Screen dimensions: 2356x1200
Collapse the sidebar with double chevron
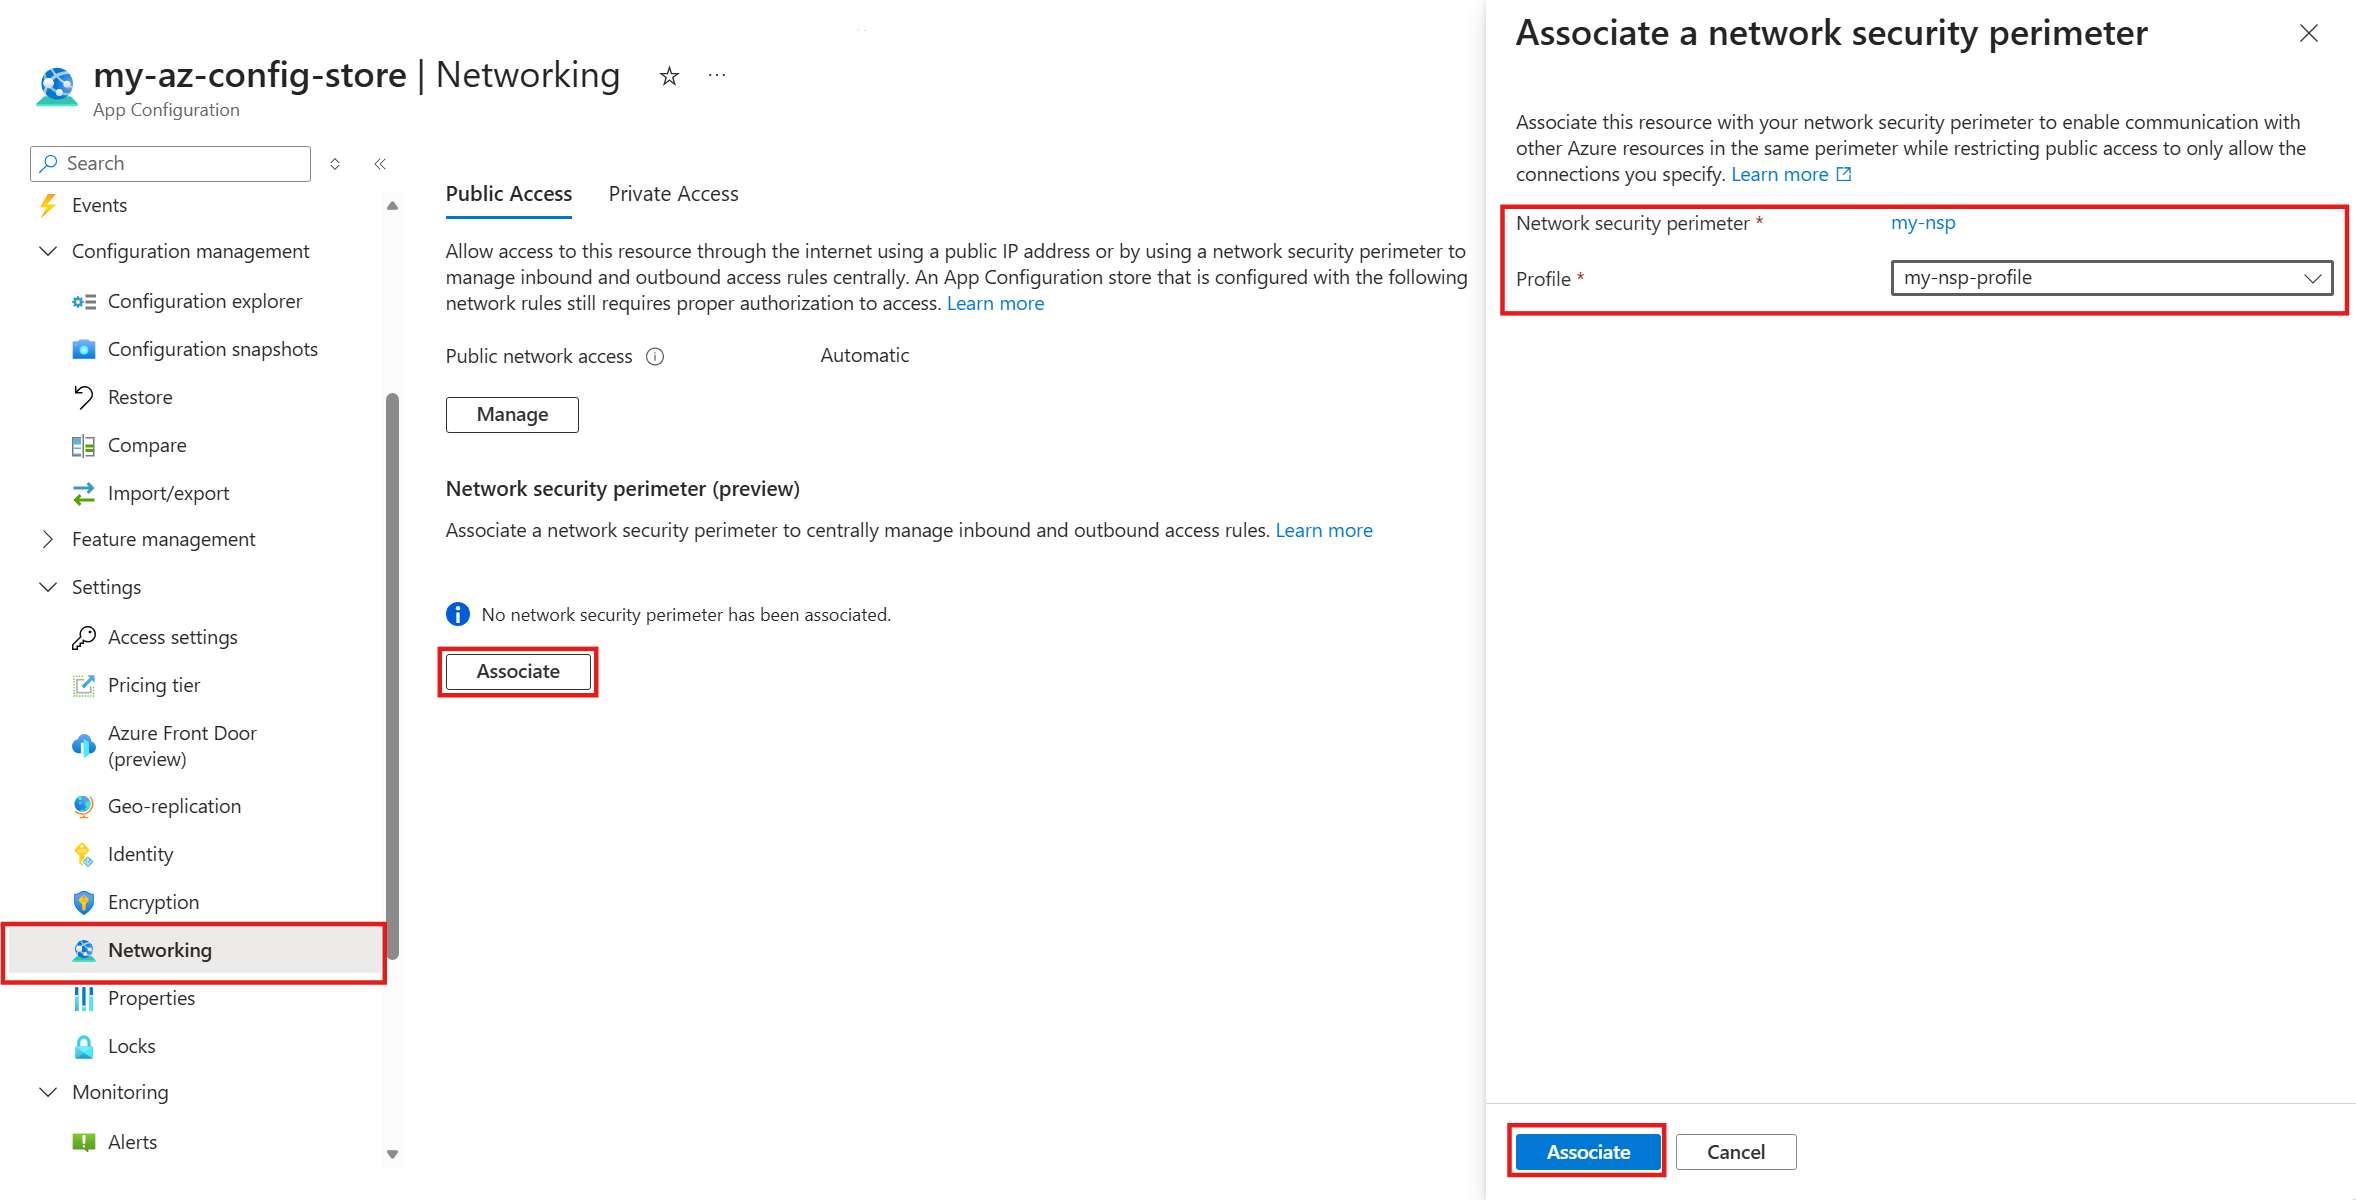[x=380, y=164]
